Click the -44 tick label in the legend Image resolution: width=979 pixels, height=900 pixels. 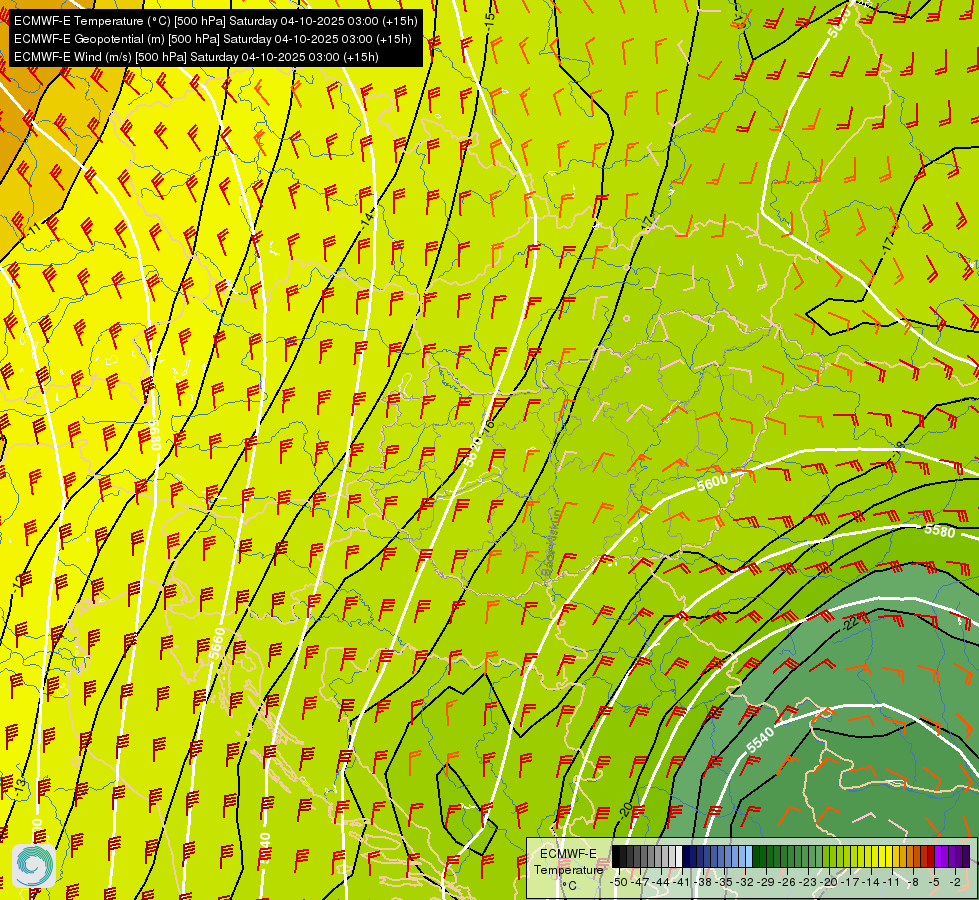(661, 882)
